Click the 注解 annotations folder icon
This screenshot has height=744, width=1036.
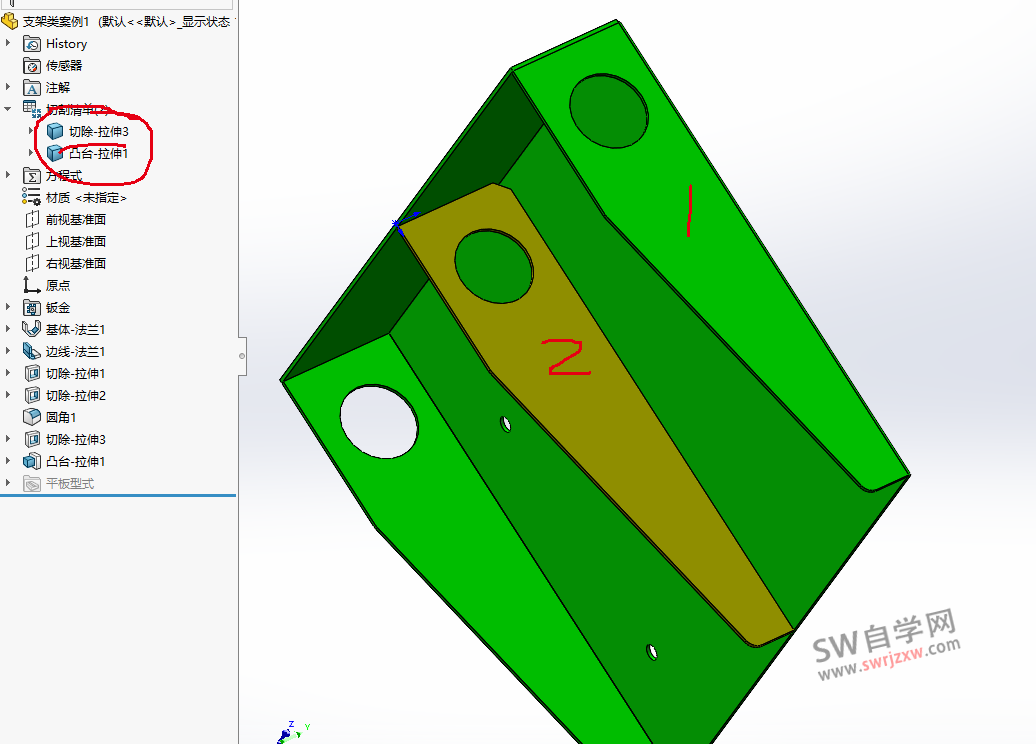tap(30, 87)
